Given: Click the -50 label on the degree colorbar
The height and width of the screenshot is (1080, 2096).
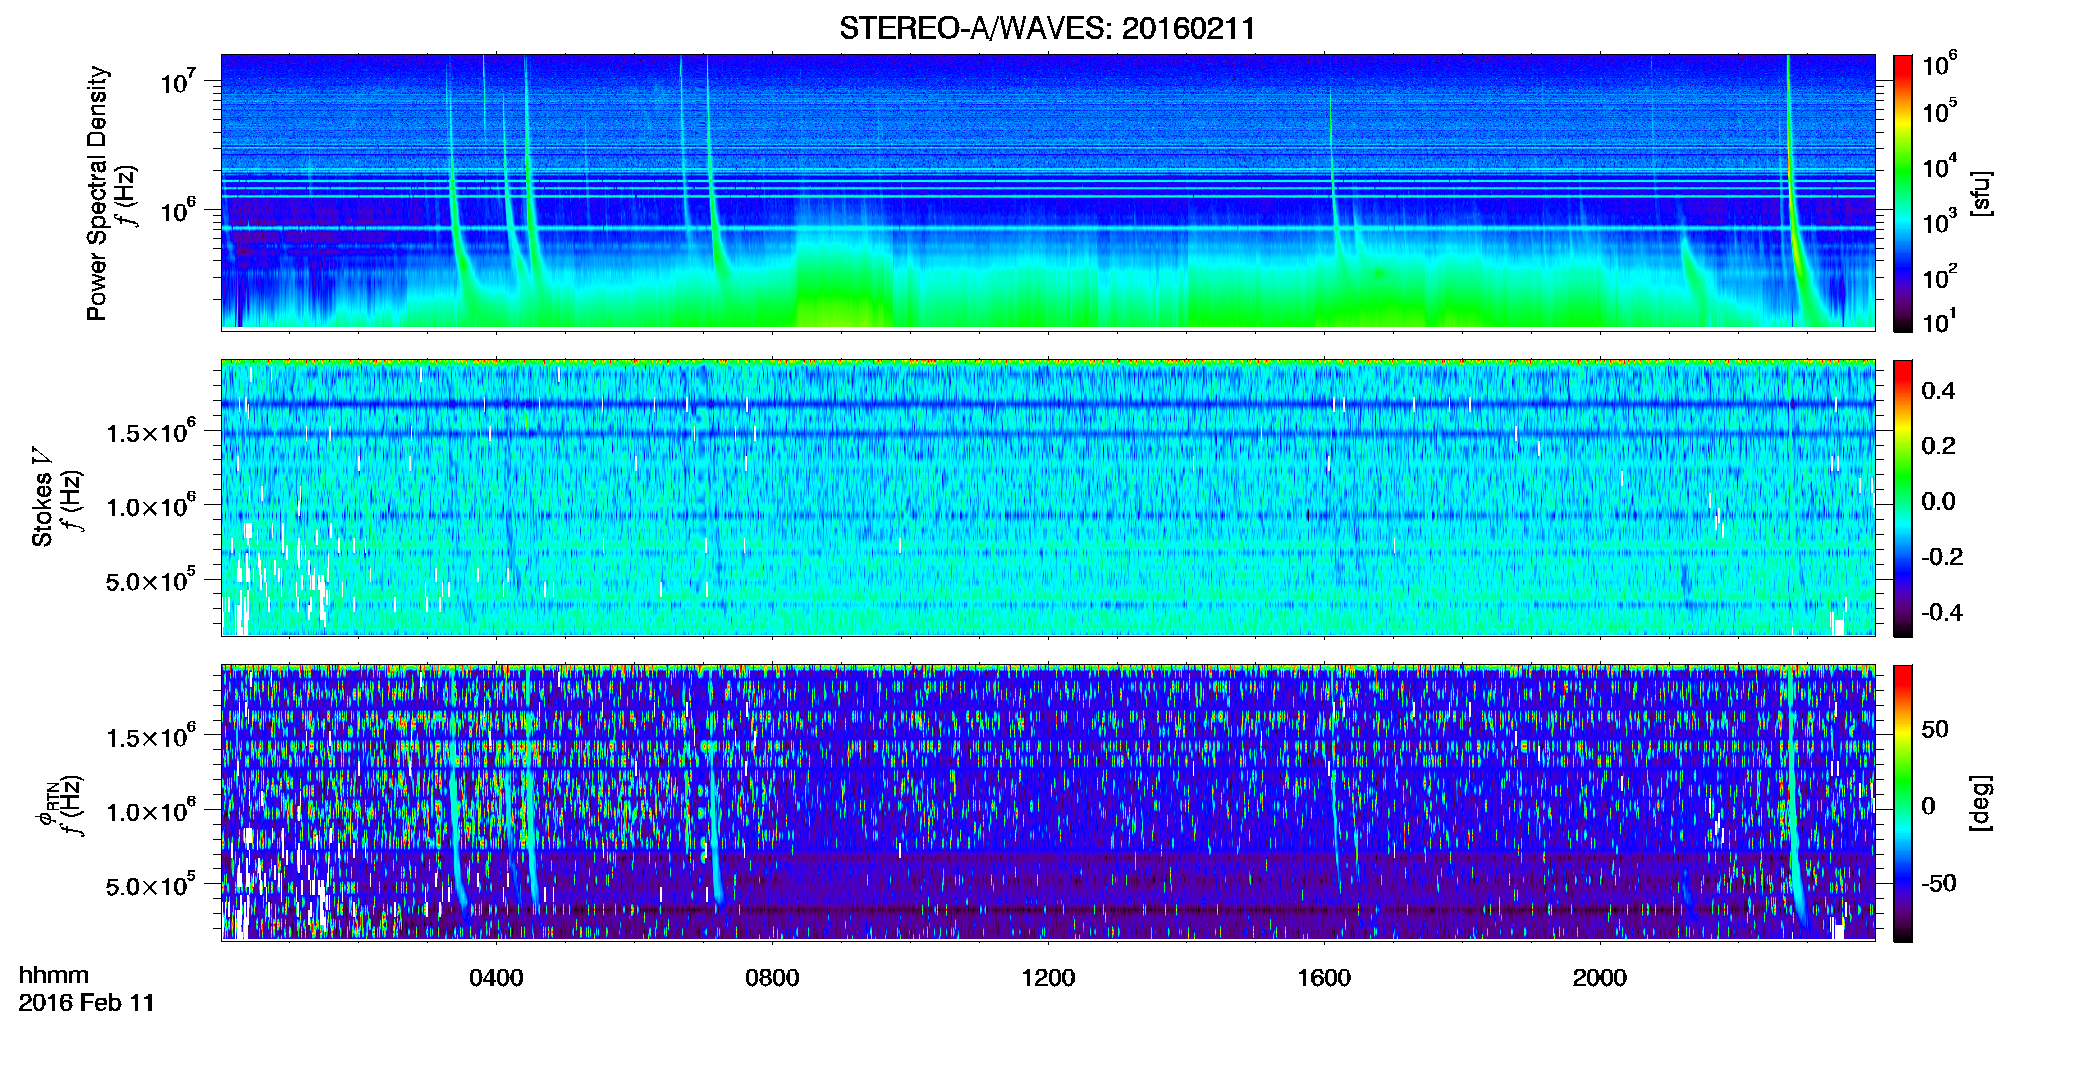Looking at the screenshot, I should pos(1939,883).
